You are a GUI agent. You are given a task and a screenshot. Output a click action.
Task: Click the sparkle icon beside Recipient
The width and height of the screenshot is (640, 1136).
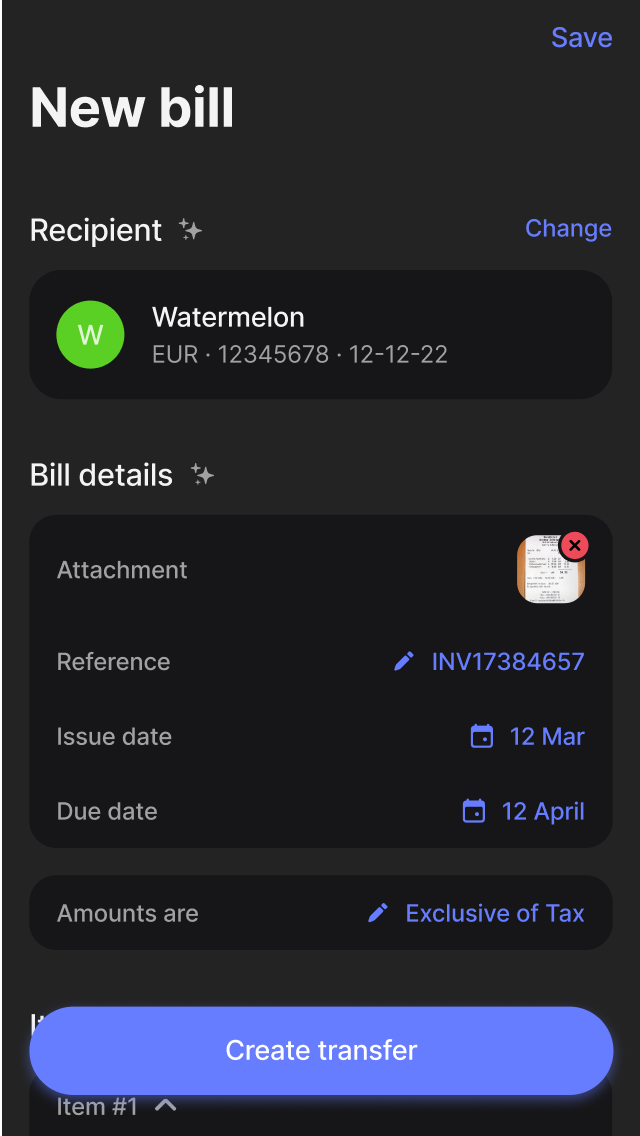(x=190, y=230)
